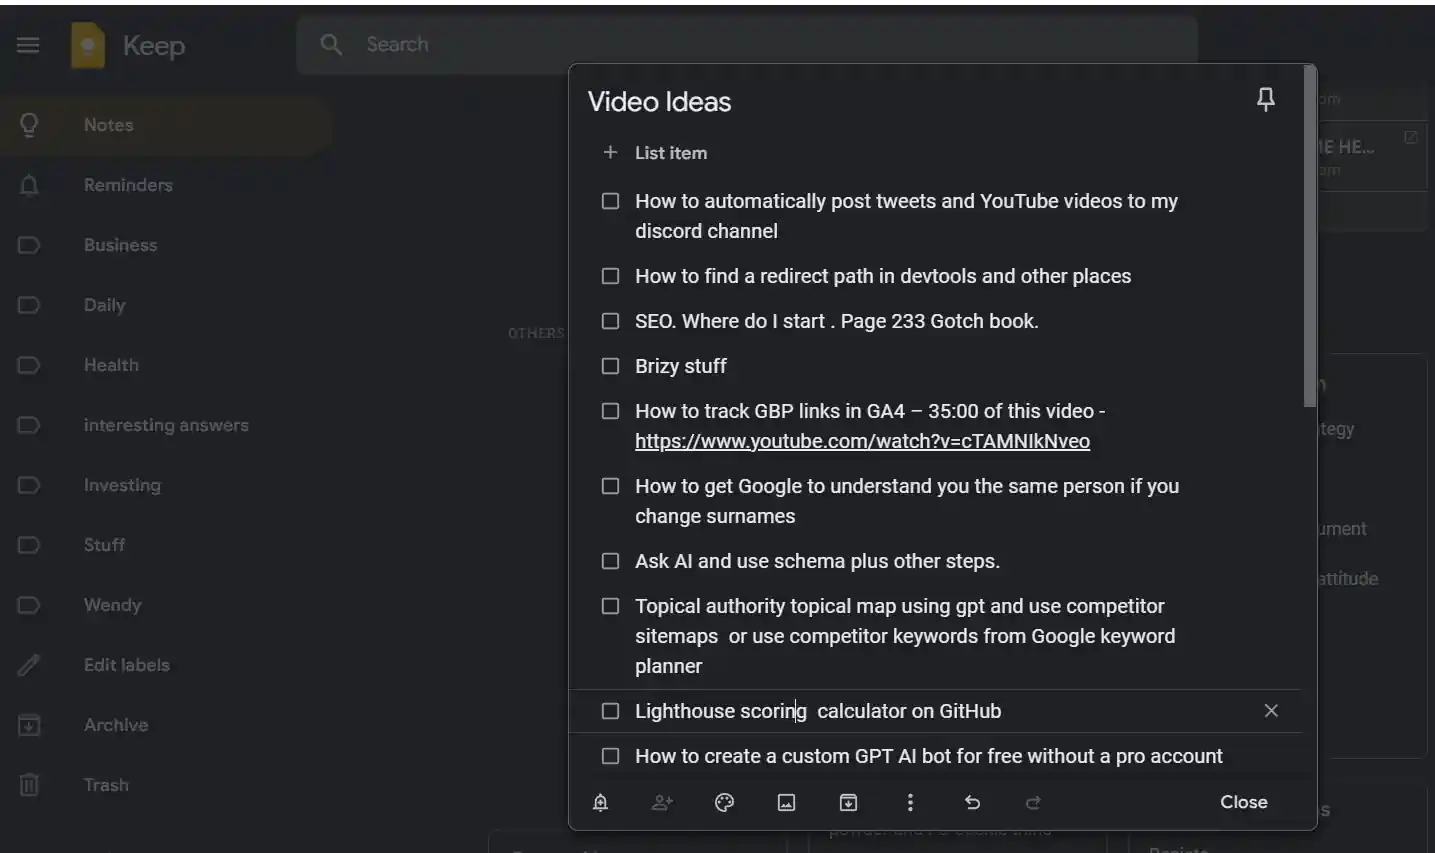The height and width of the screenshot is (853, 1435).
Task: Click the Undo arrow icon
Action: click(x=972, y=802)
